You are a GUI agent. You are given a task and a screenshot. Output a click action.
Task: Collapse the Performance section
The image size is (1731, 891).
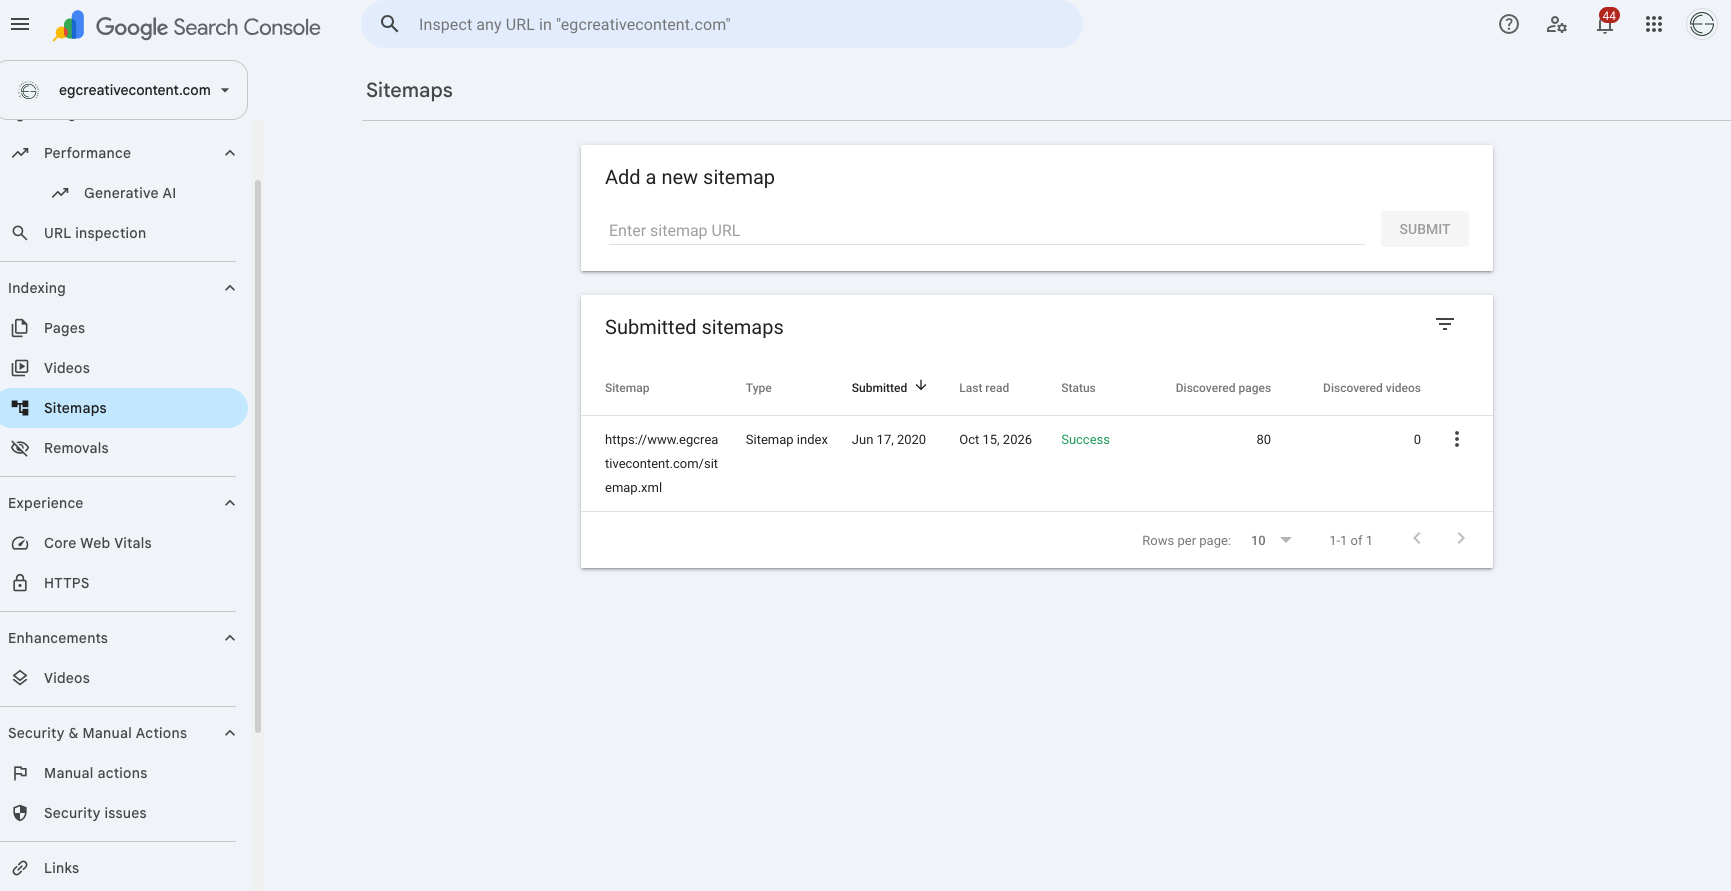point(230,153)
